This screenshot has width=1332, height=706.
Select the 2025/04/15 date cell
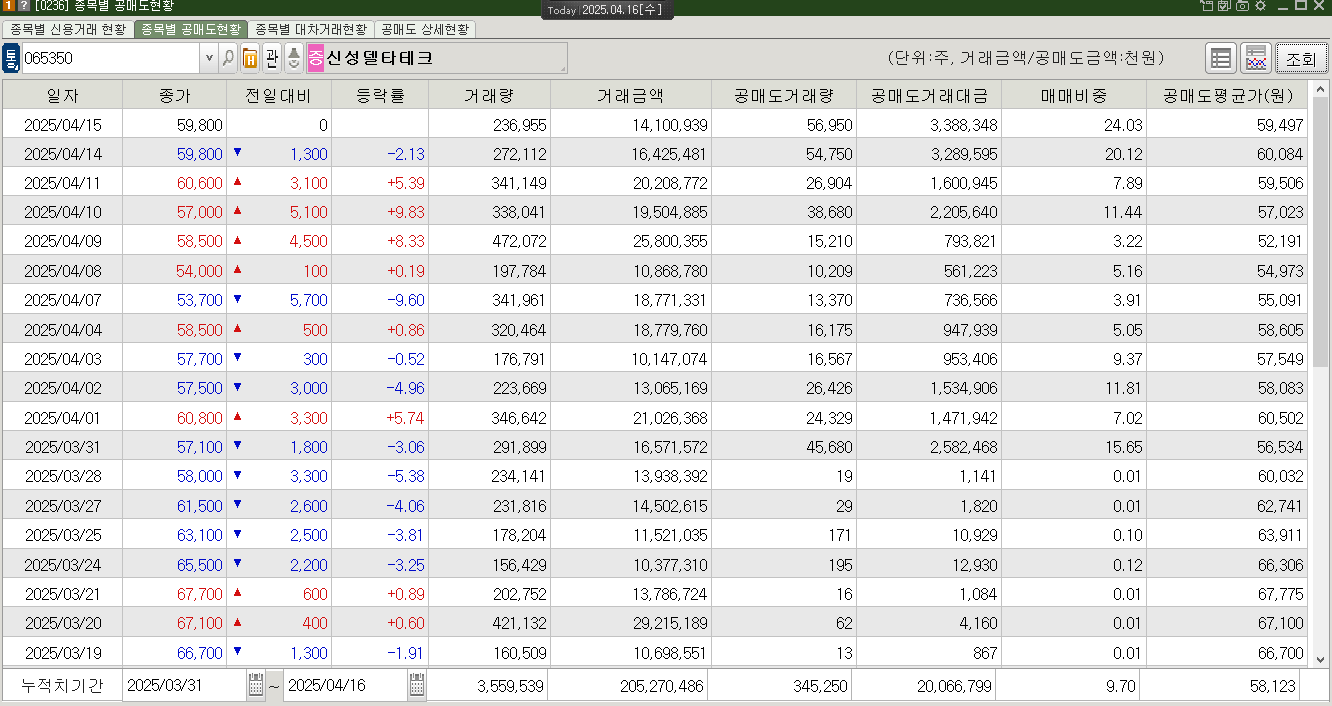coord(63,125)
